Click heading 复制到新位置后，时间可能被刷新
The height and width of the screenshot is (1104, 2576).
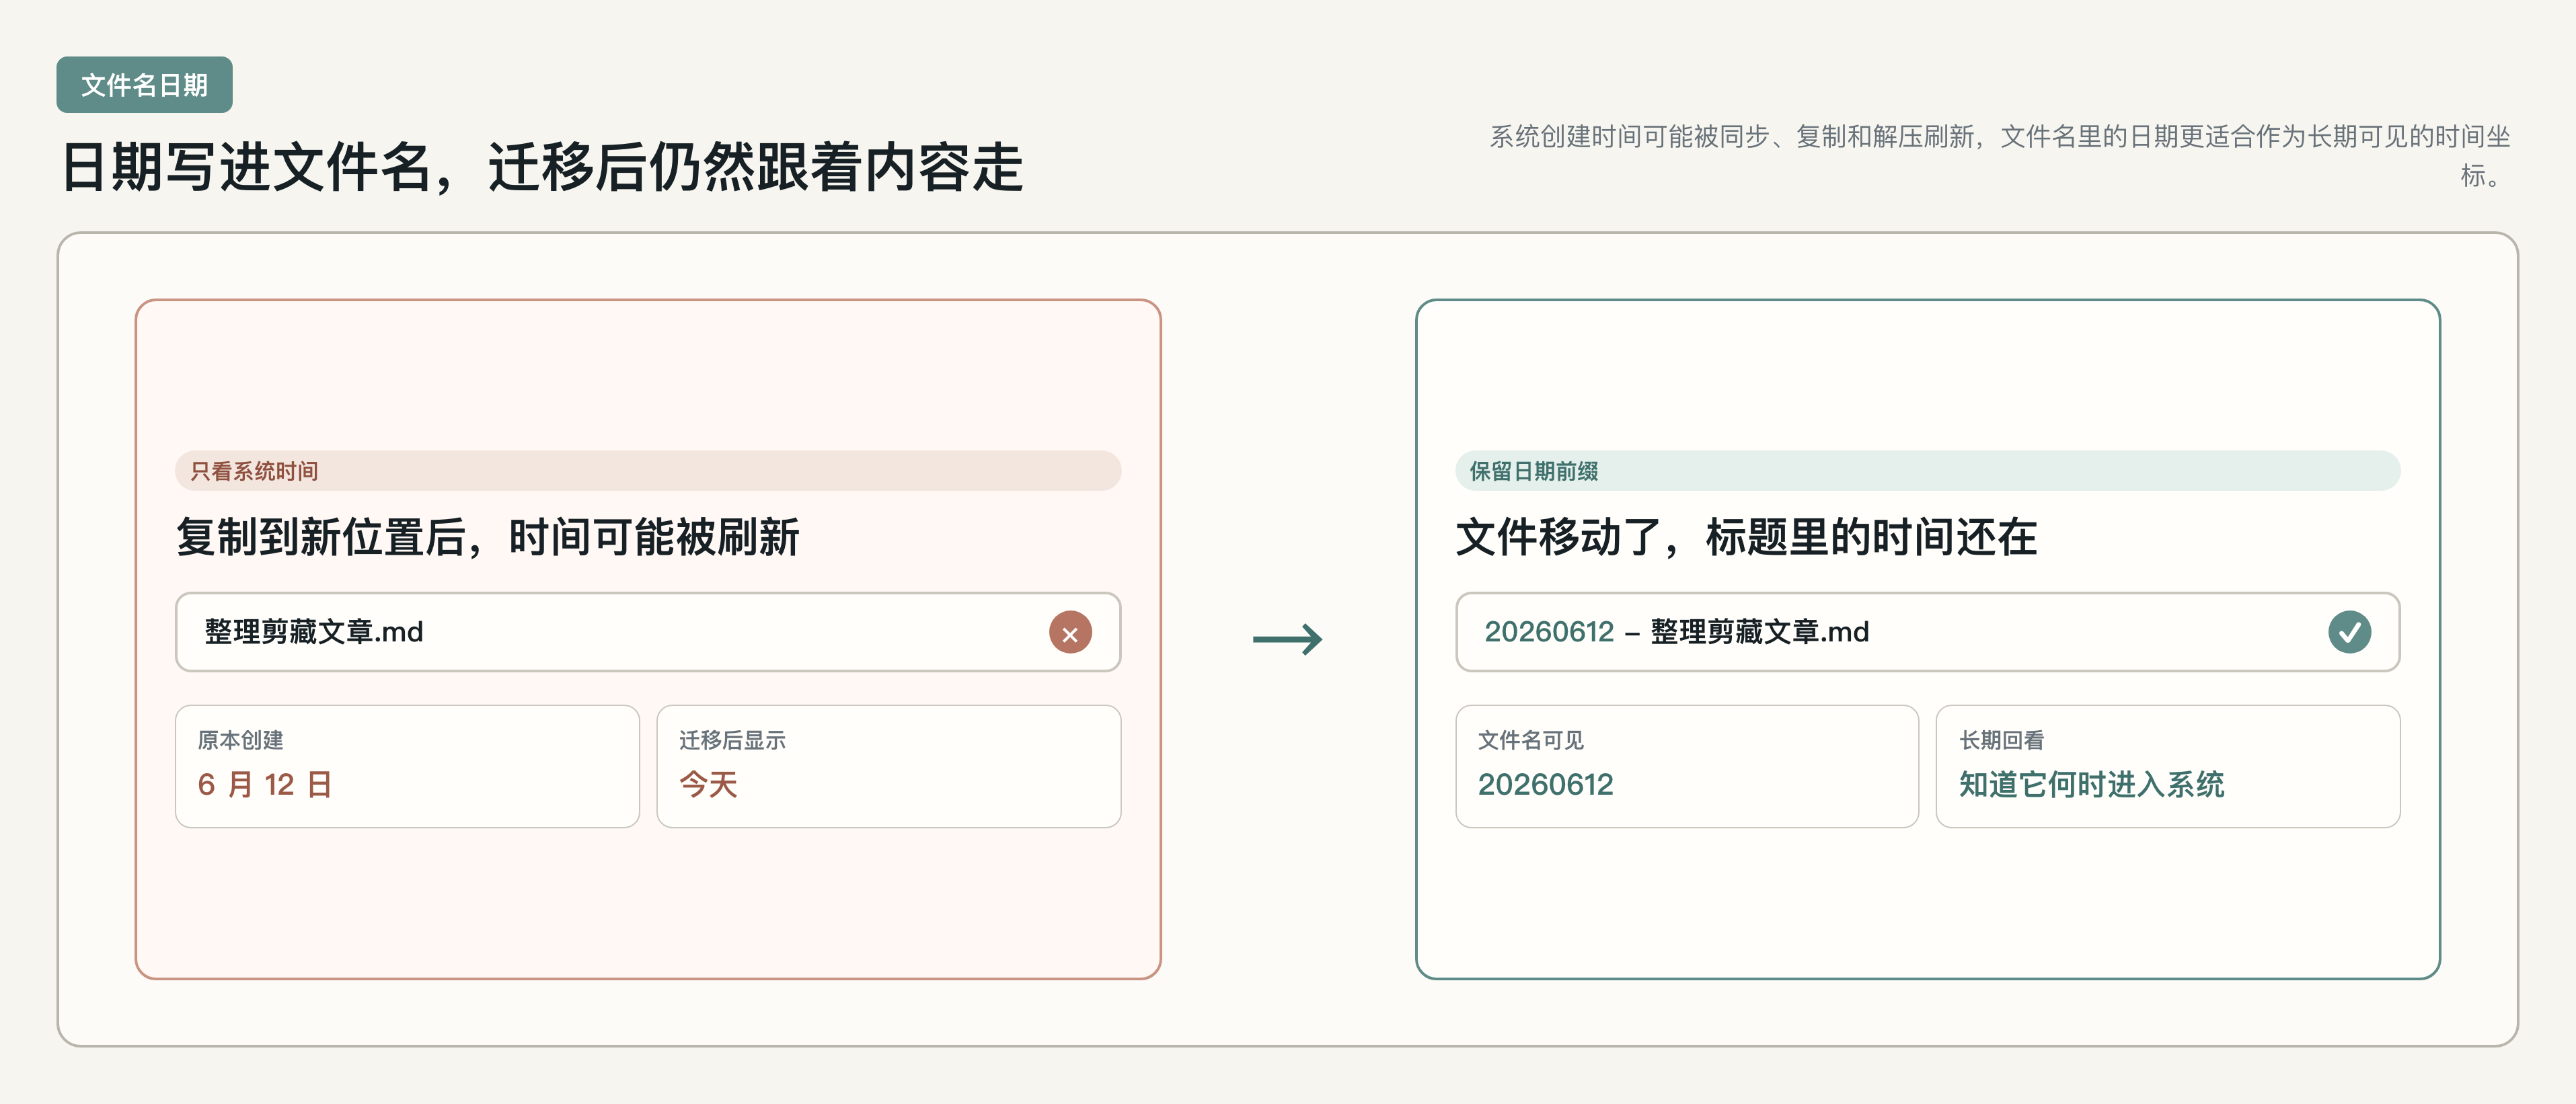488,537
